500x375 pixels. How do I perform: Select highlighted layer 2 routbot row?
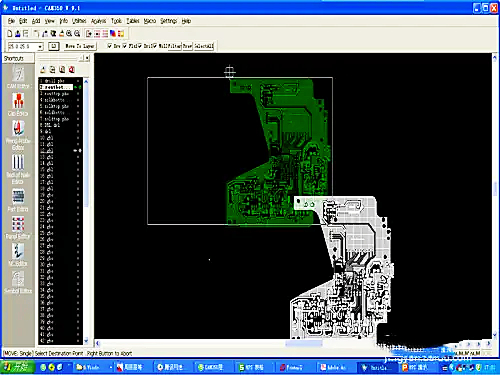(x=56, y=87)
